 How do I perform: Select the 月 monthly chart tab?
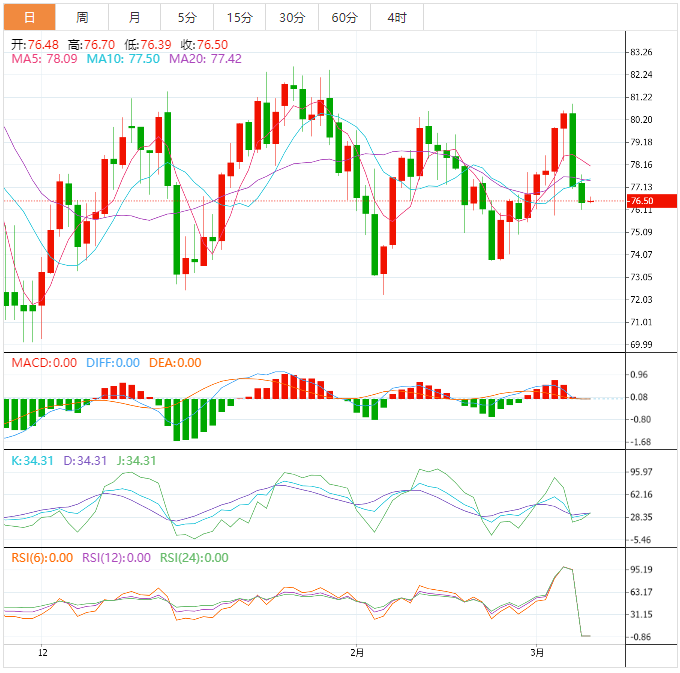pos(135,17)
